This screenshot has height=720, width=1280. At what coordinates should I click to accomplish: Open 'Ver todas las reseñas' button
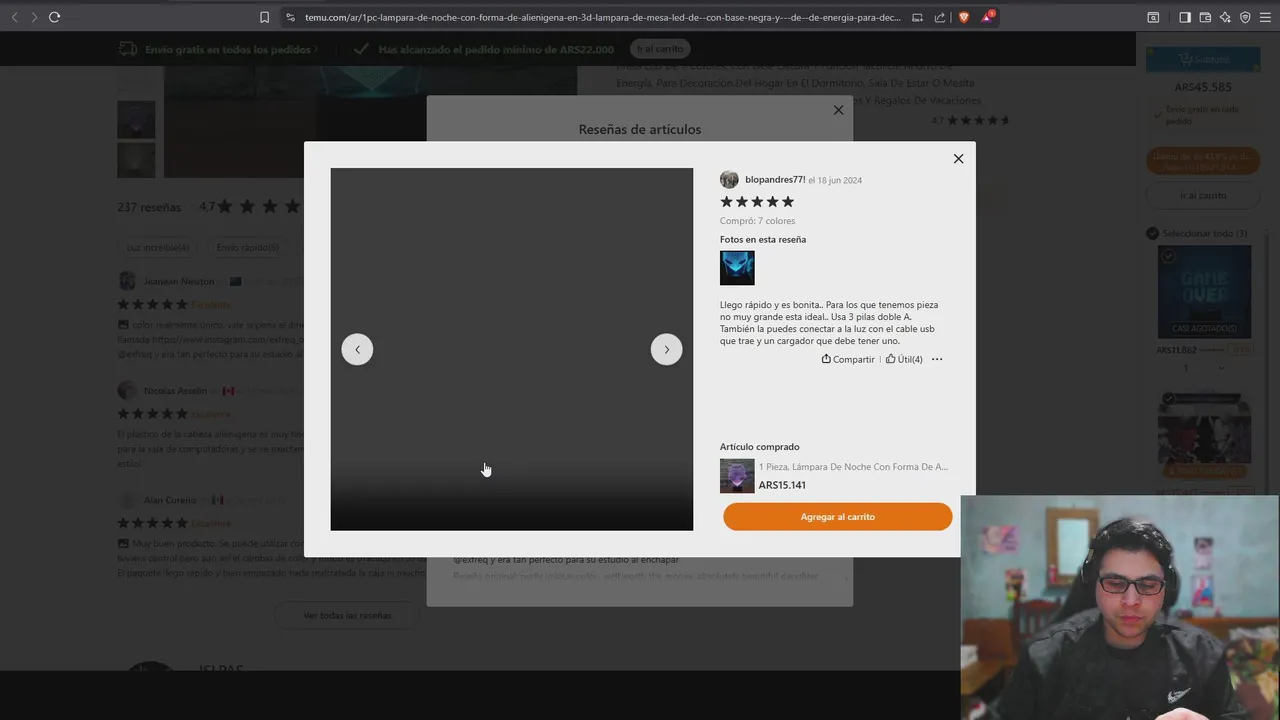347,615
